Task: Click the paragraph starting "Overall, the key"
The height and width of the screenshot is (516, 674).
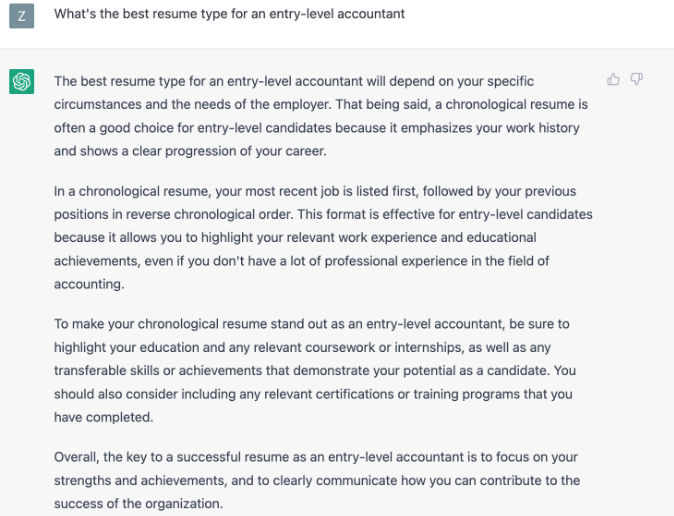Action: point(318,480)
